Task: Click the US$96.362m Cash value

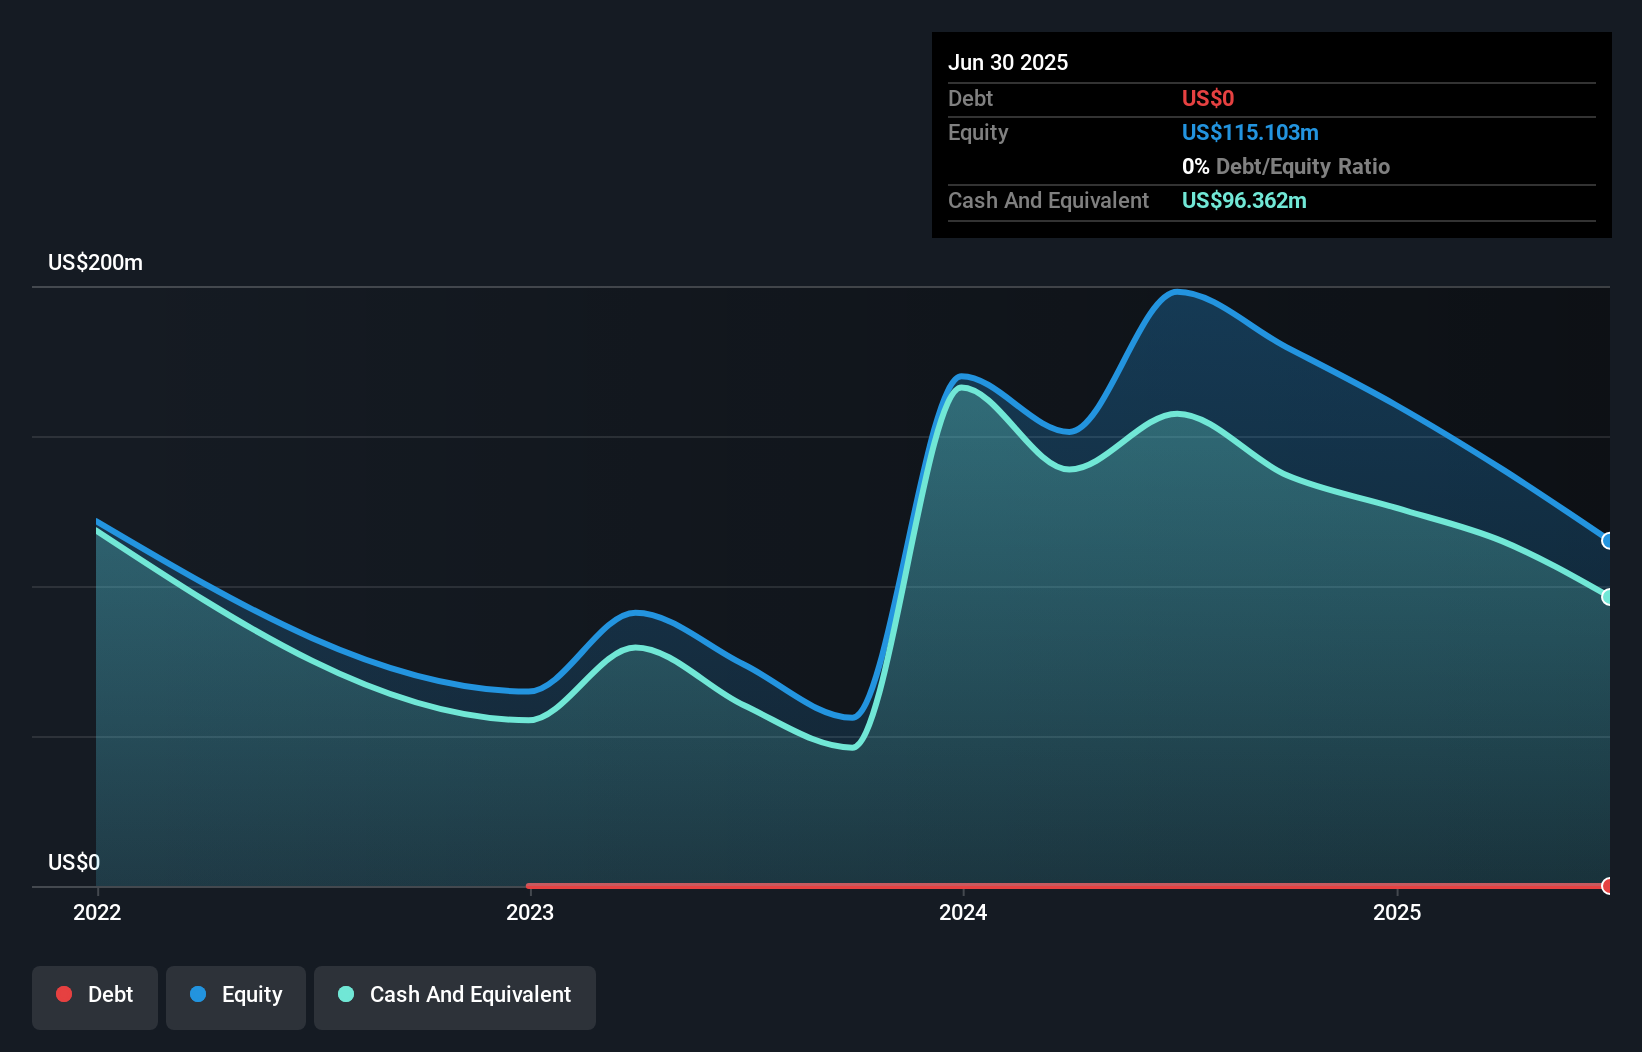Action: [x=1244, y=200]
